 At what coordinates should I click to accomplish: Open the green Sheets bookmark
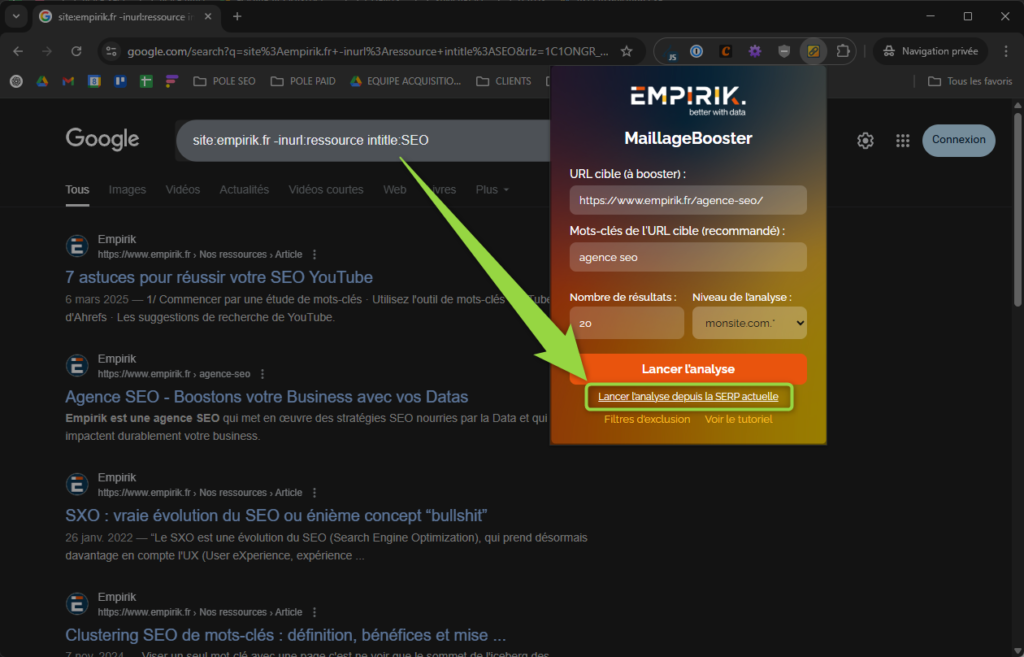[x=146, y=81]
